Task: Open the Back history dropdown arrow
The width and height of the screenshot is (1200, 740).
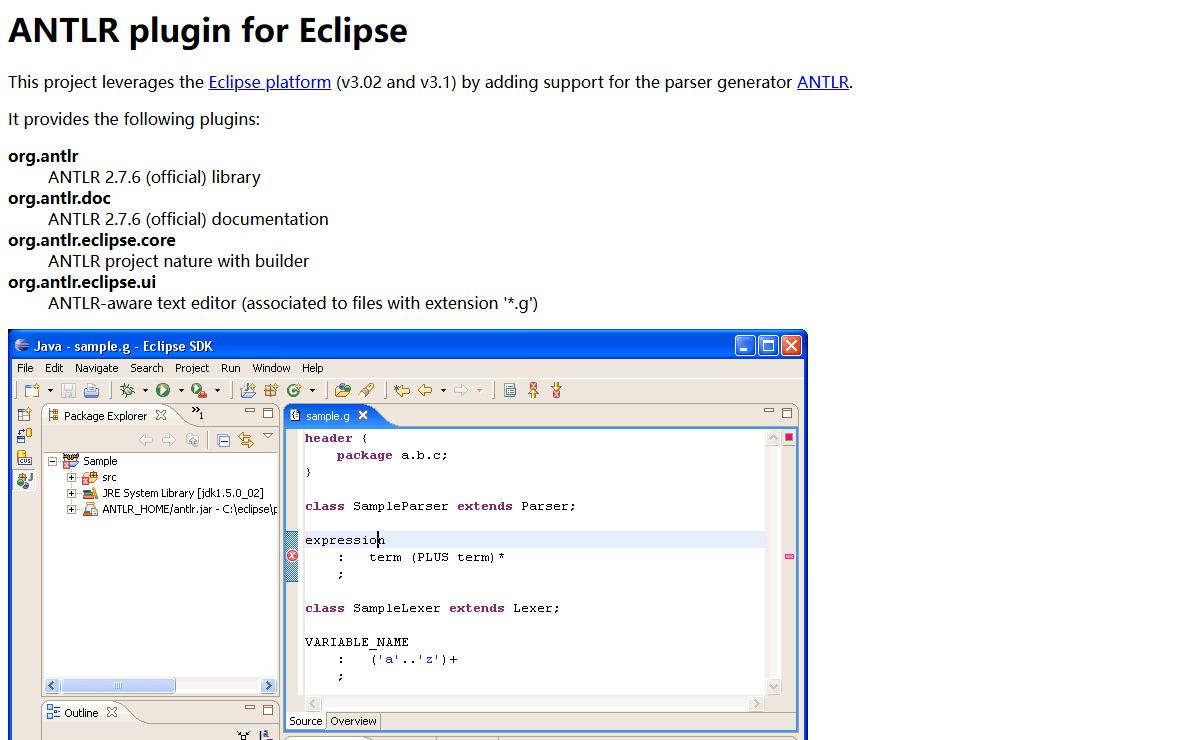Action: pos(443,390)
